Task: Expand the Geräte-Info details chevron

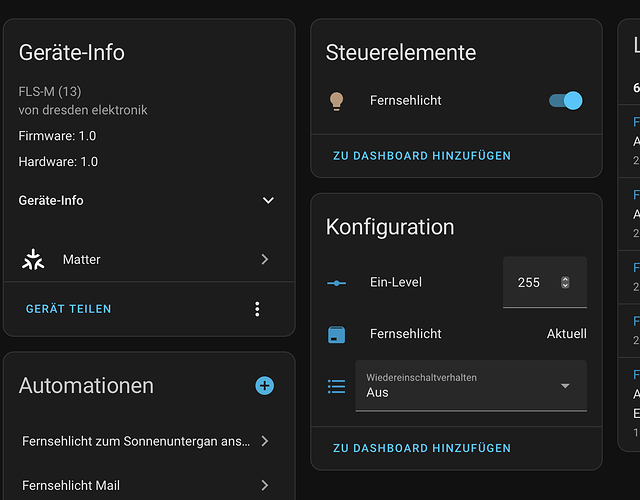Action: [268, 200]
